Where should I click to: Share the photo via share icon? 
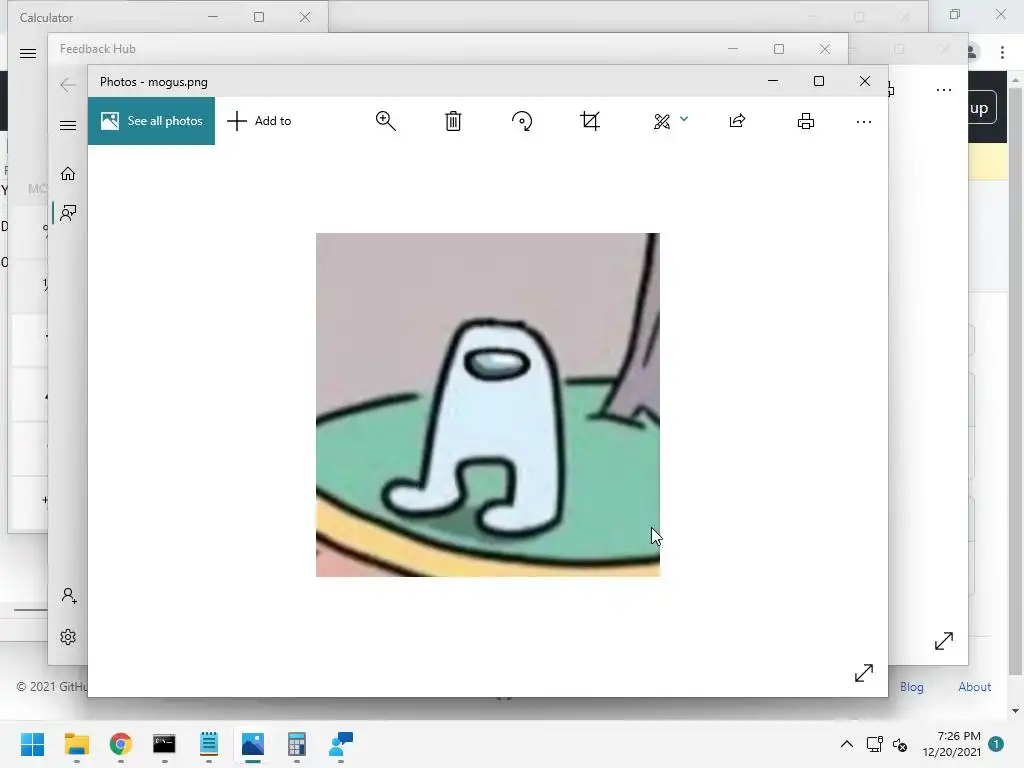pos(737,121)
